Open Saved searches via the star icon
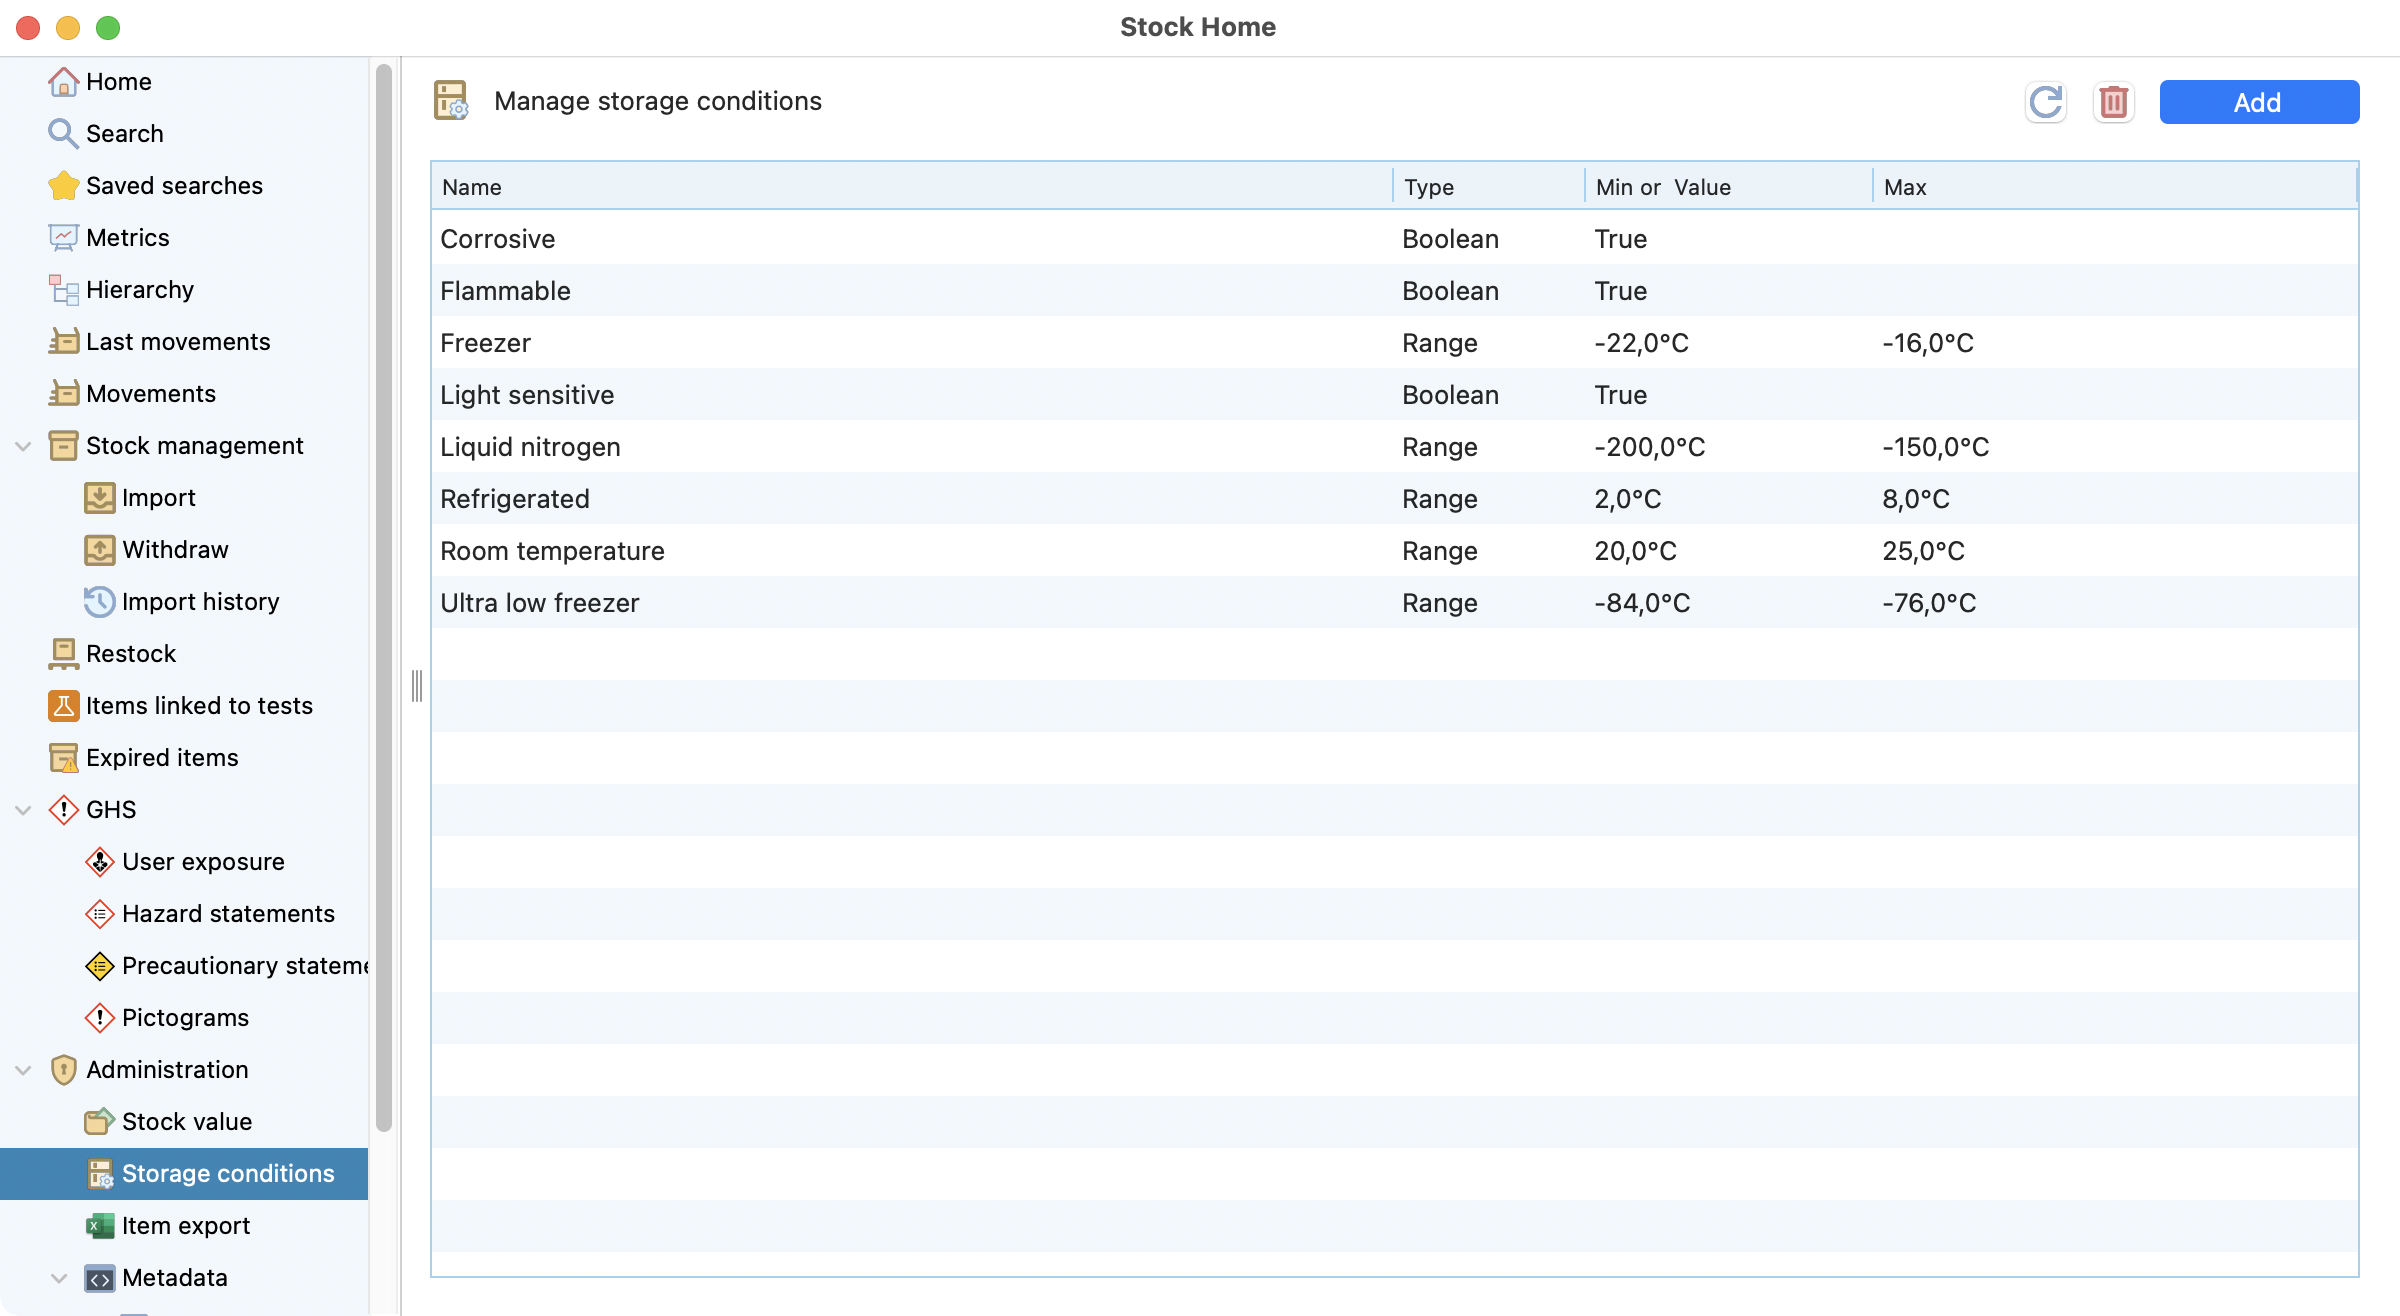The image size is (2400, 1316). coord(63,186)
